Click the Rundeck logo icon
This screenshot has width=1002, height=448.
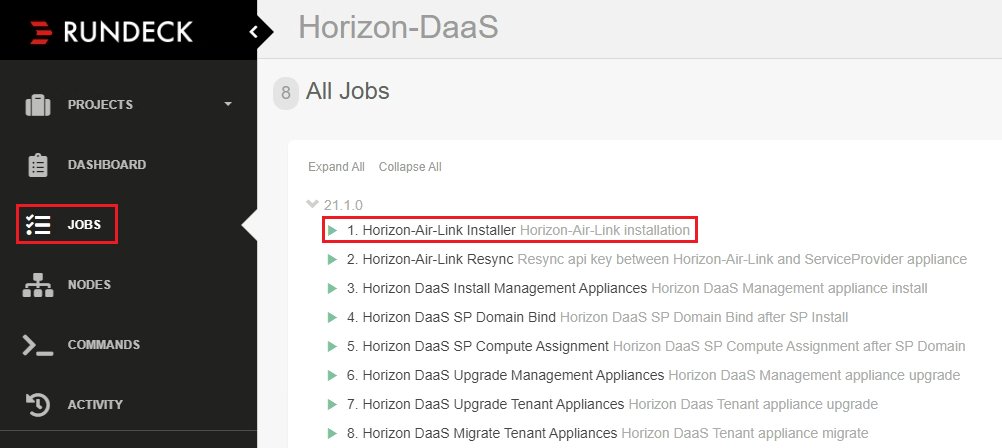[x=42, y=32]
